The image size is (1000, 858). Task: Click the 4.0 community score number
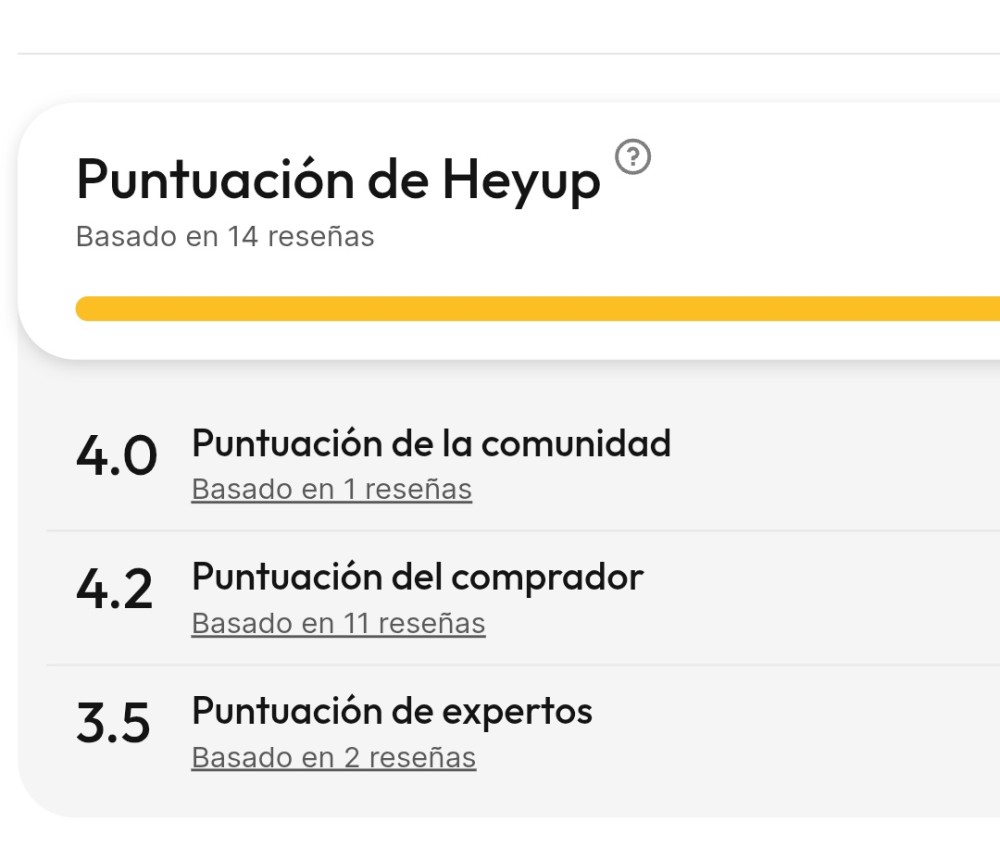[116, 458]
